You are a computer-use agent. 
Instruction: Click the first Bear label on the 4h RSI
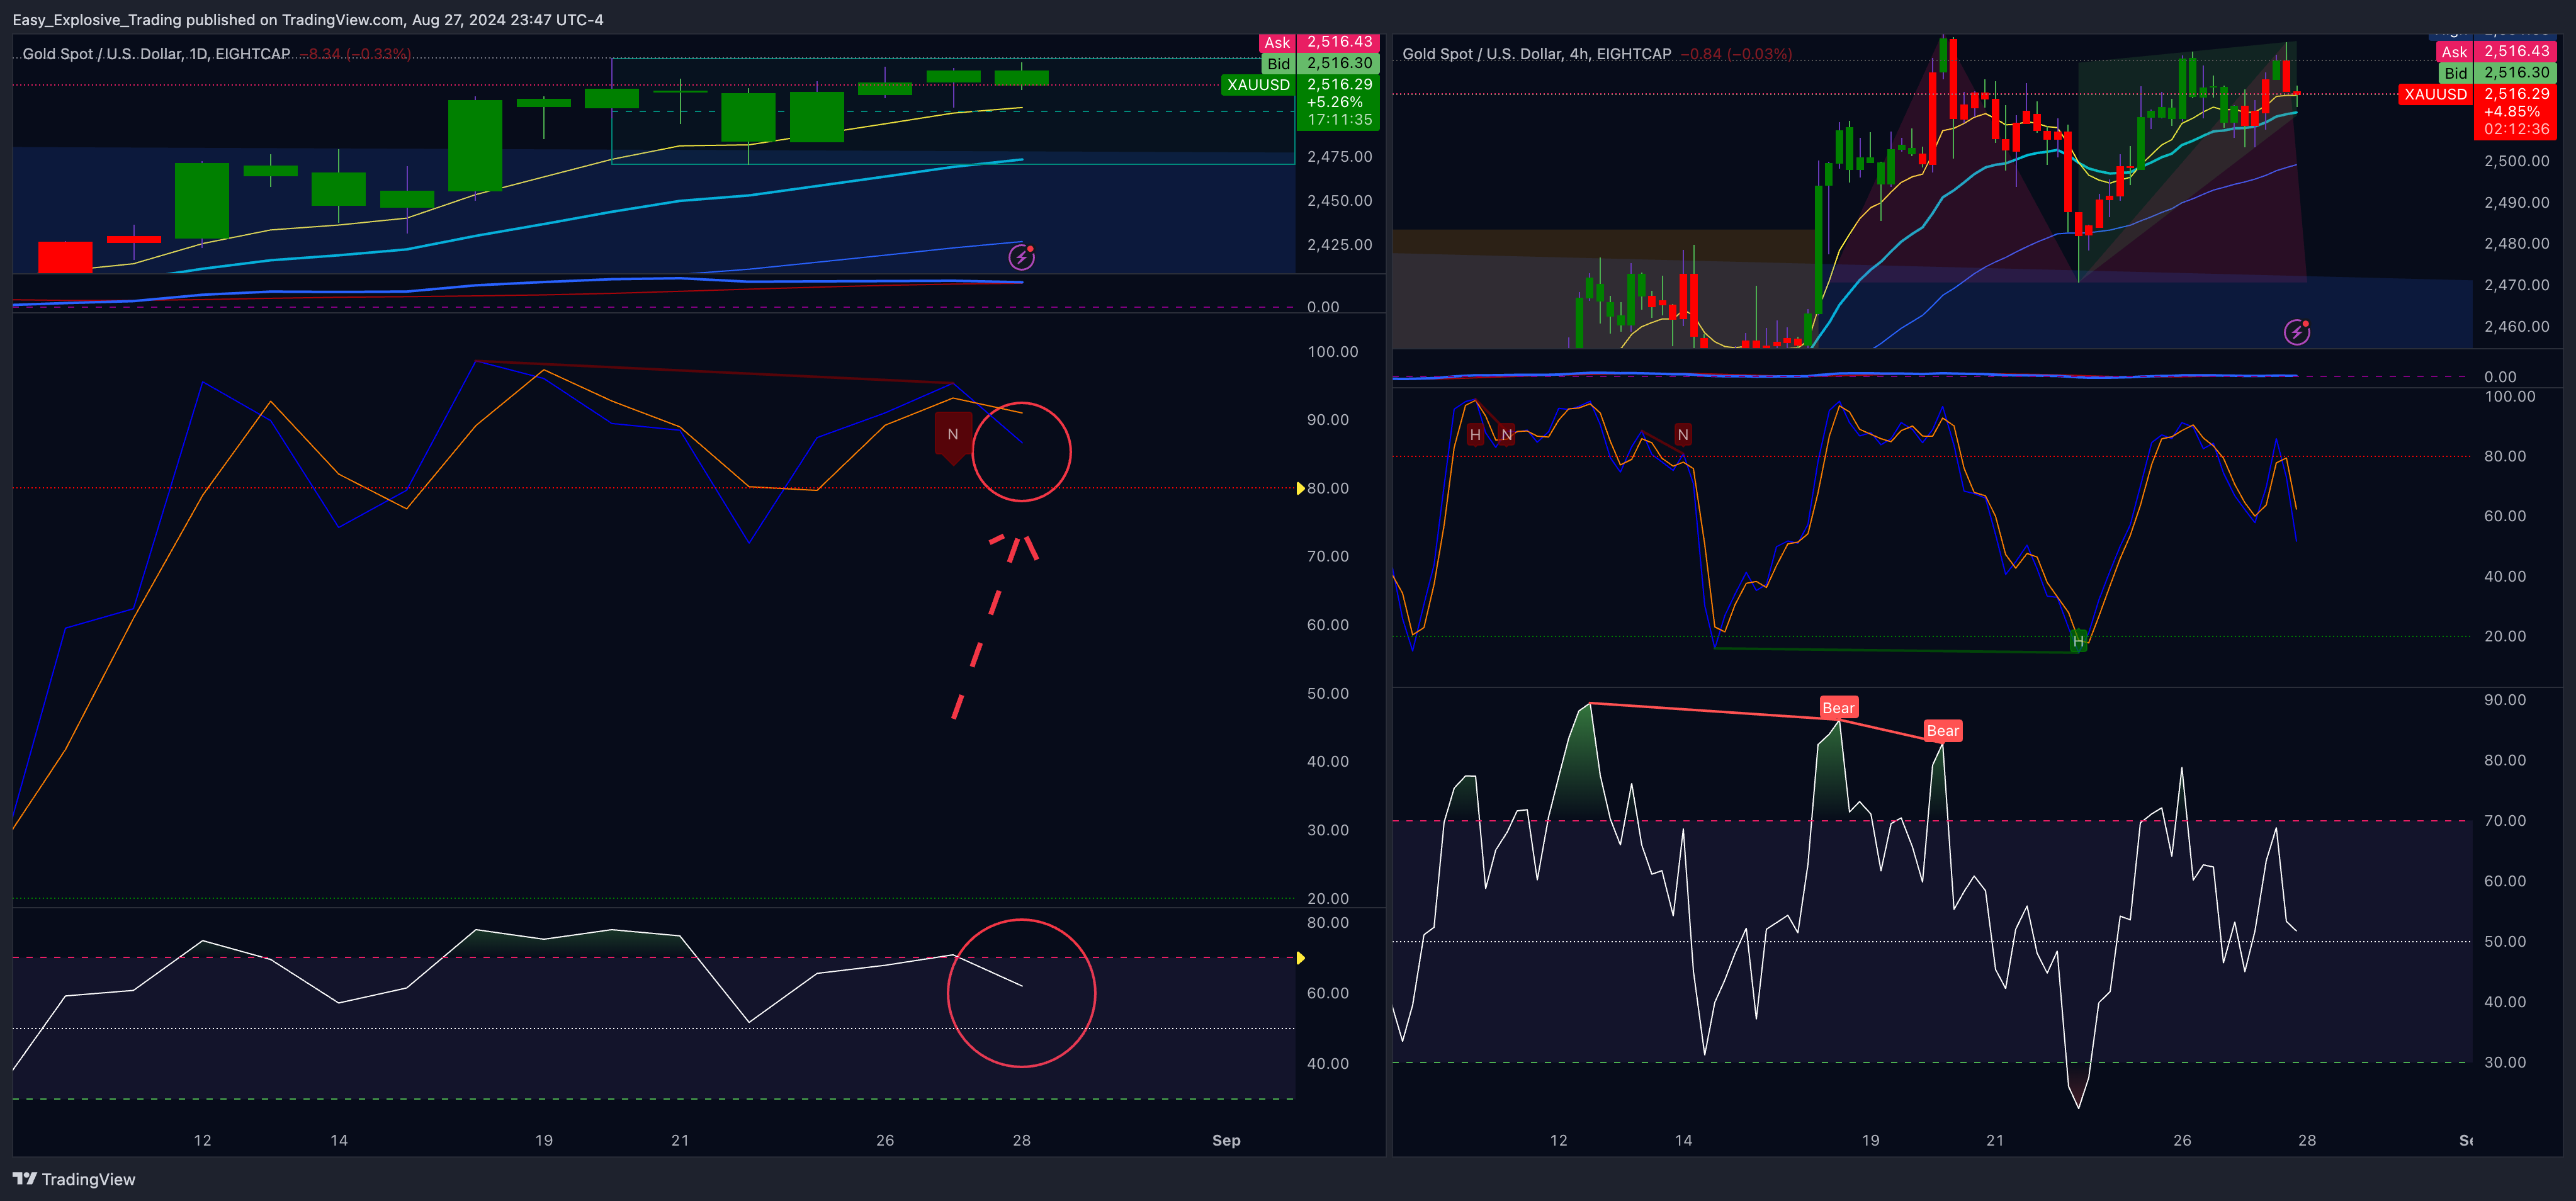pos(1838,708)
